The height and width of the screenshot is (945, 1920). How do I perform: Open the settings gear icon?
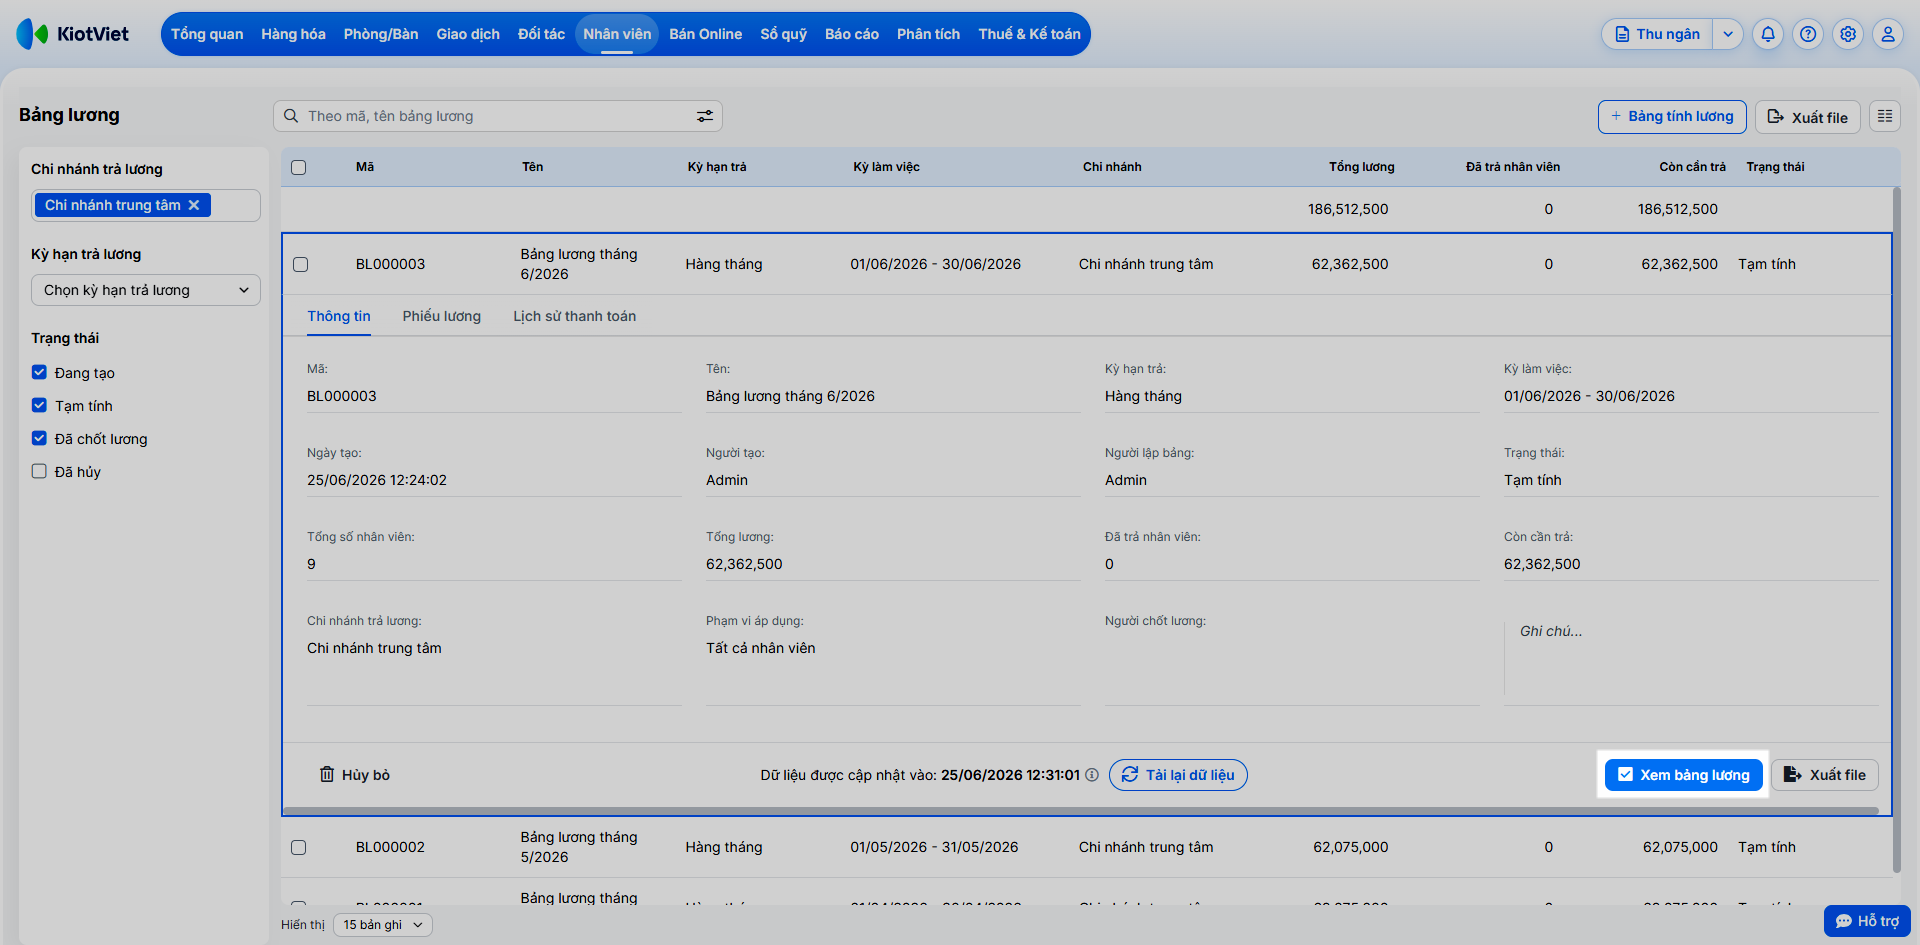[x=1848, y=34]
